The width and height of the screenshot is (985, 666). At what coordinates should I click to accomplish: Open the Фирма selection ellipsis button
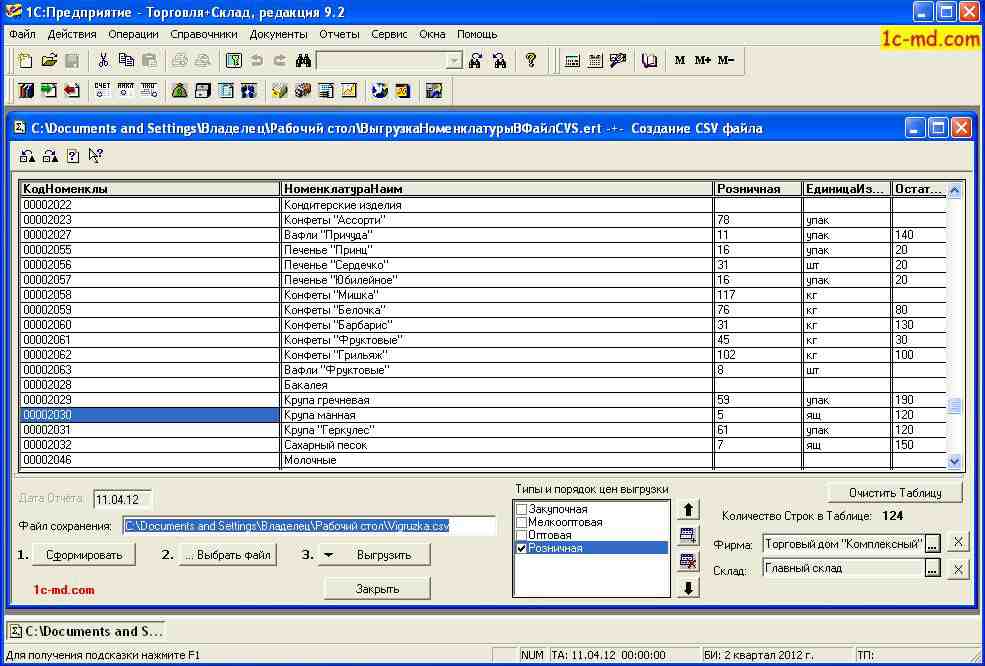tap(932, 543)
